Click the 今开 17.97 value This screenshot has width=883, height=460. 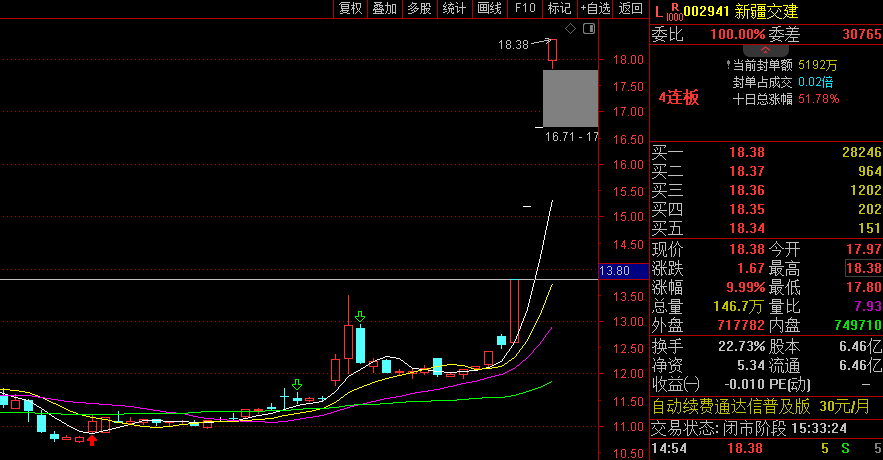click(864, 249)
